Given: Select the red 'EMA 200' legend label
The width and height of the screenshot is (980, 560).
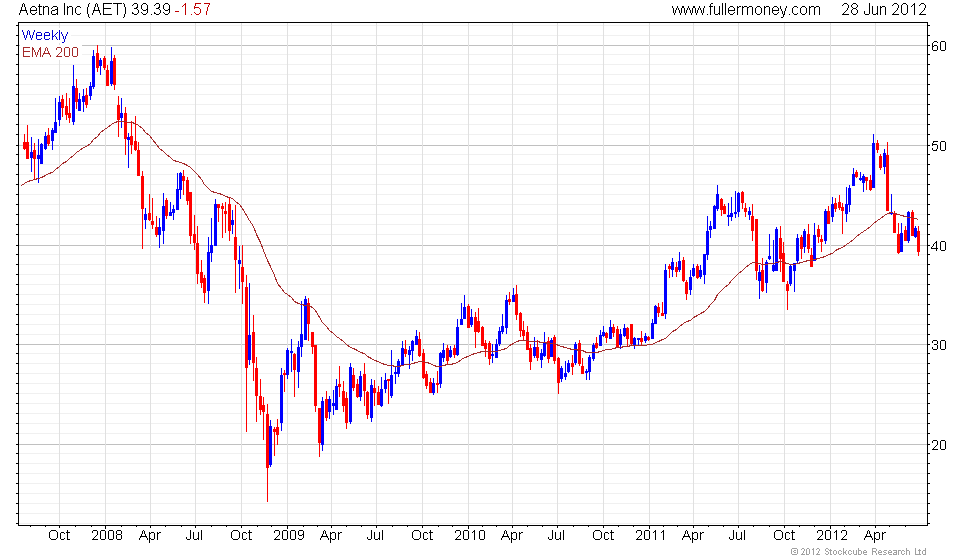Looking at the screenshot, I should [x=50, y=52].
